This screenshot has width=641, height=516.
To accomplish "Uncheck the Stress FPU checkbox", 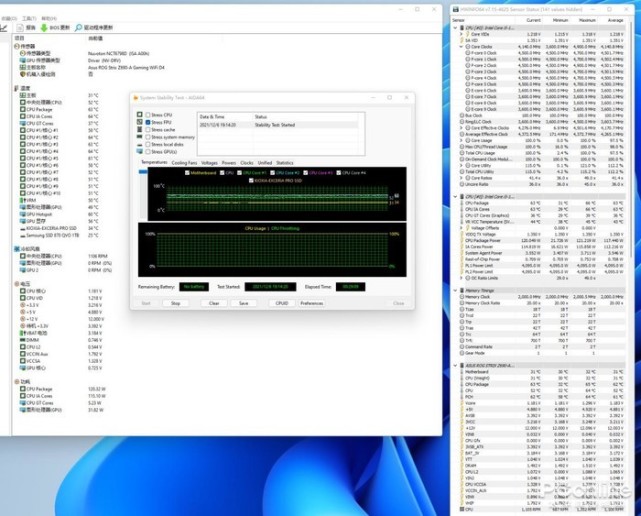I will (148, 123).
